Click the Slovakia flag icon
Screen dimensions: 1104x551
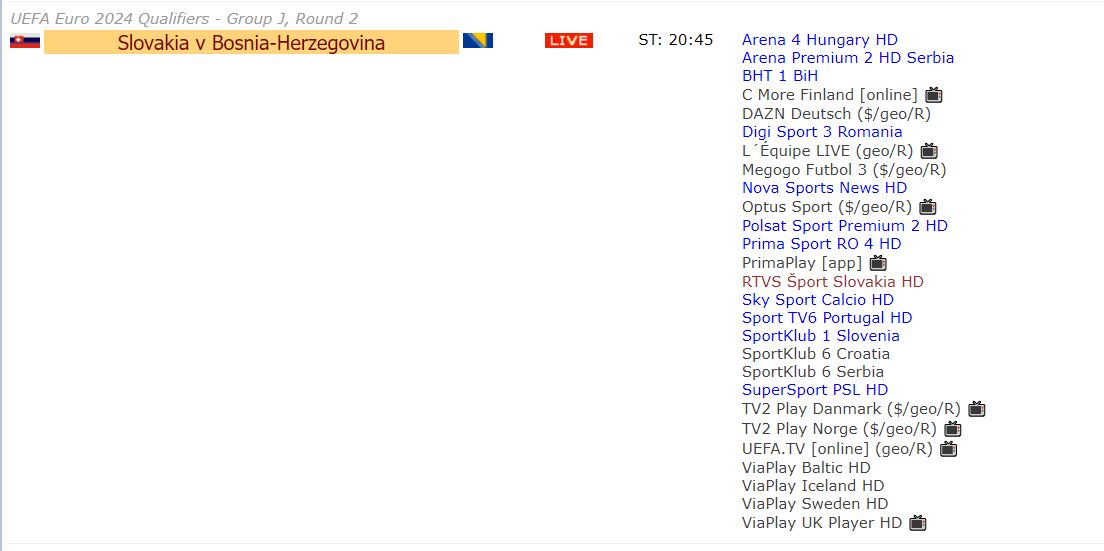click(25, 41)
